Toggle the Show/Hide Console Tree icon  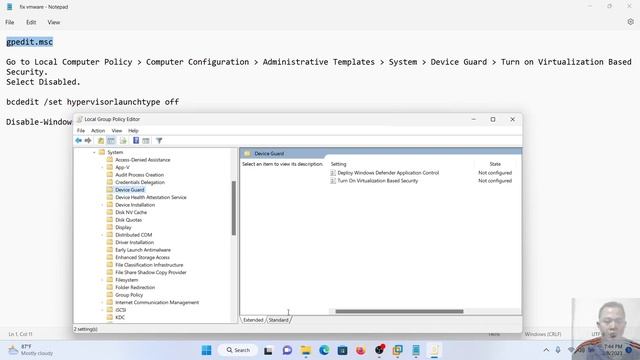(x=111, y=140)
